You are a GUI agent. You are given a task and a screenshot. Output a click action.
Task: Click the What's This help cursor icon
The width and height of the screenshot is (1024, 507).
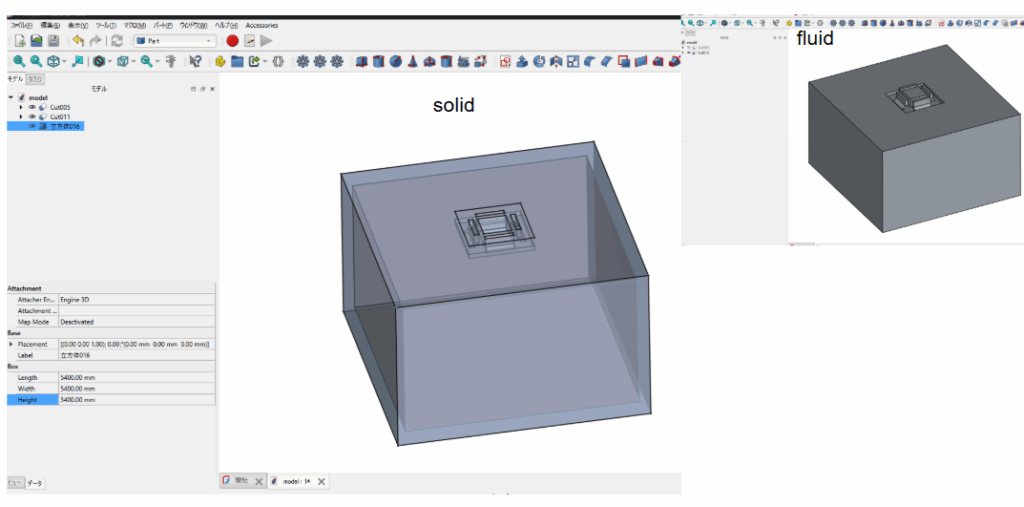(195, 62)
